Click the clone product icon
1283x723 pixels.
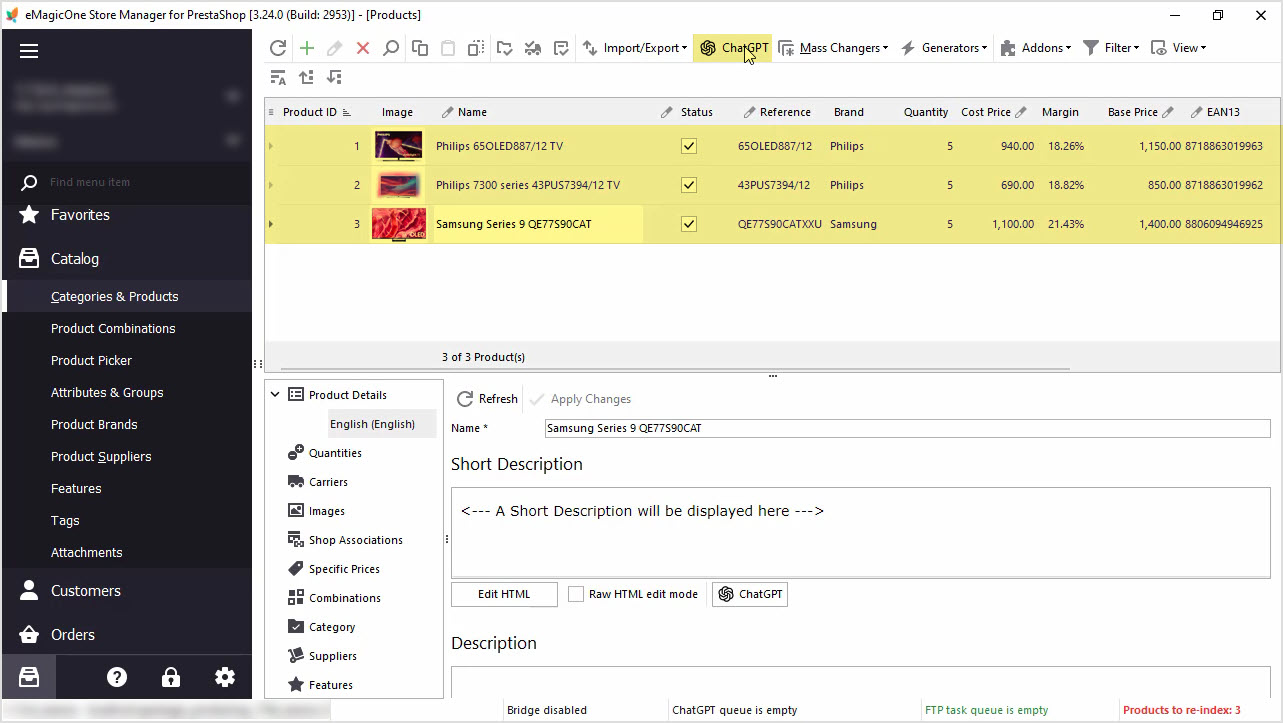pyautogui.click(x=476, y=48)
